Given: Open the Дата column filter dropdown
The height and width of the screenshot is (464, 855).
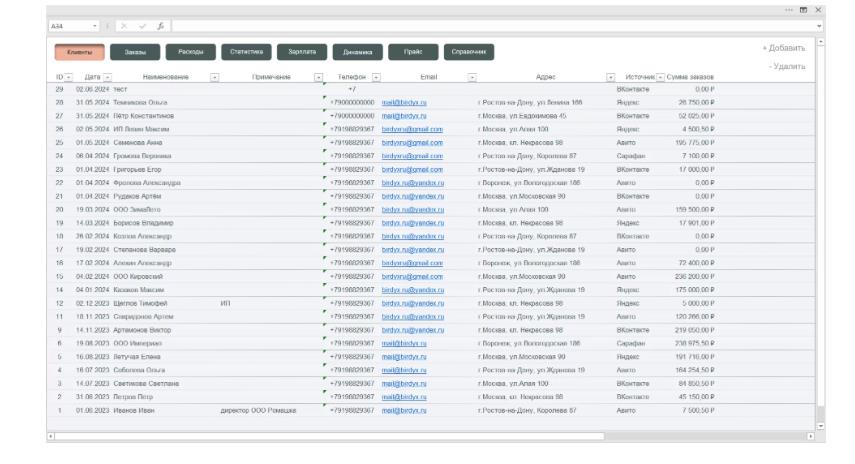Looking at the screenshot, I should tap(107, 77).
